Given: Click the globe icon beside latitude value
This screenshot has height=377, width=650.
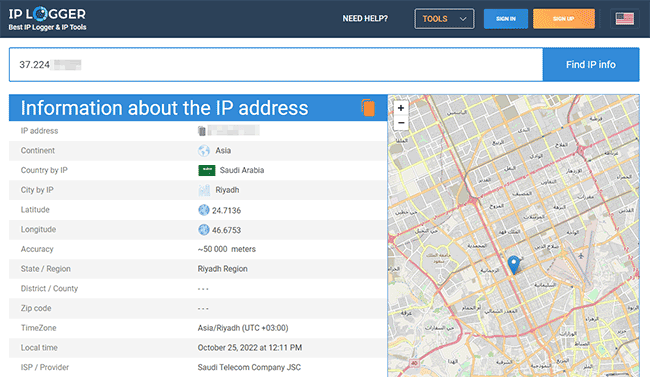Looking at the screenshot, I should pos(204,210).
